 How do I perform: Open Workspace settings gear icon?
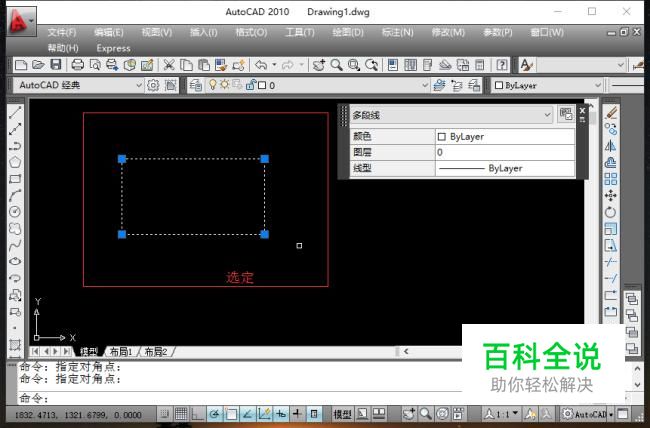click(153, 85)
